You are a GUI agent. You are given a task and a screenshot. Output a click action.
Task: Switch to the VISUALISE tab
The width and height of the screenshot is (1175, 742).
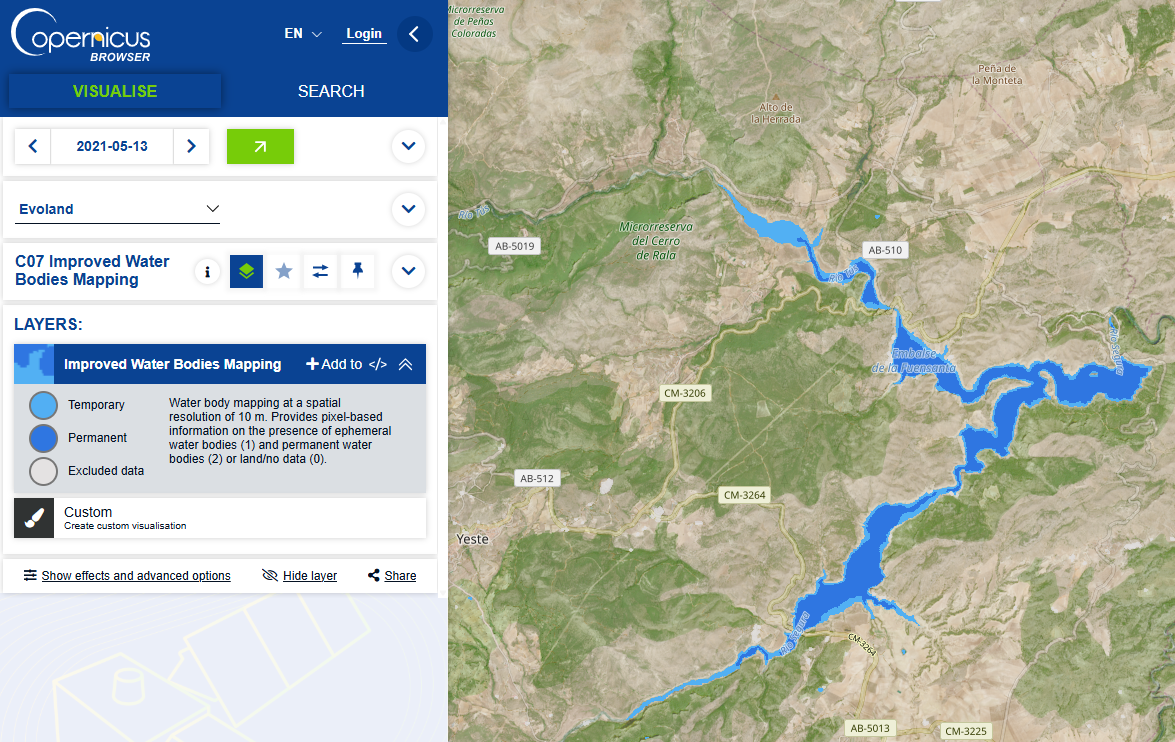[x=115, y=91]
